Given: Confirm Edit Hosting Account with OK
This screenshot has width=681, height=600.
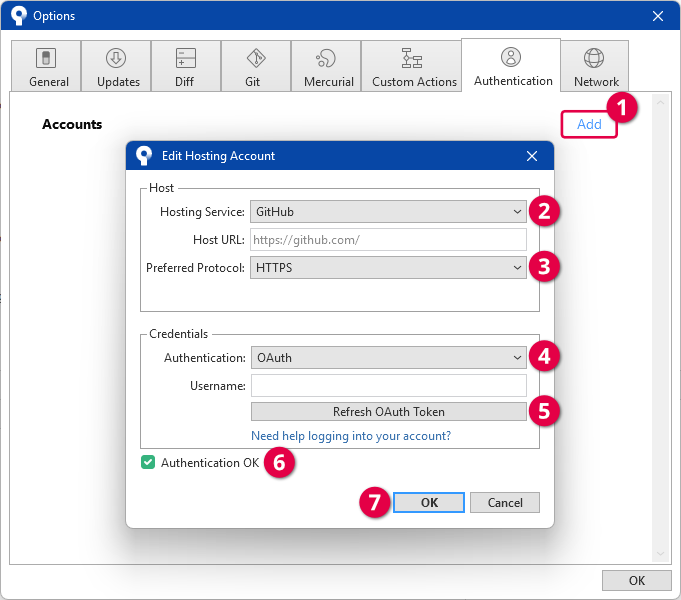Looking at the screenshot, I should [x=429, y=503].
